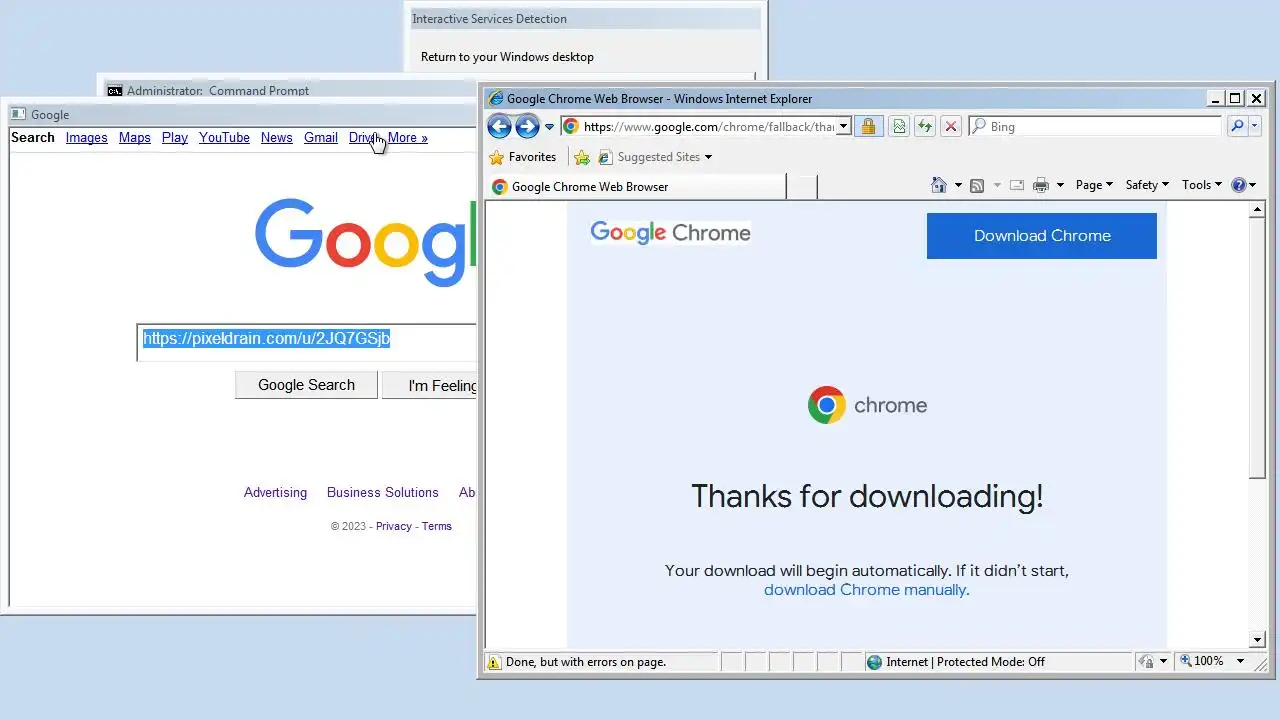Click the IE scrollbar down arrow
The height and width of the screenshot is (720, 1280).
(x=1258, y=640)
